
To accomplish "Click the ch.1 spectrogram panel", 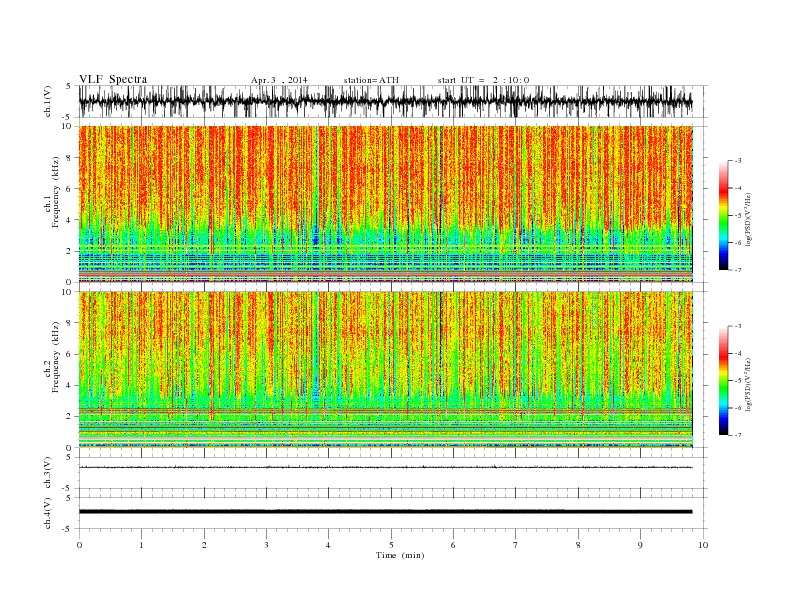I will (385, 204).
